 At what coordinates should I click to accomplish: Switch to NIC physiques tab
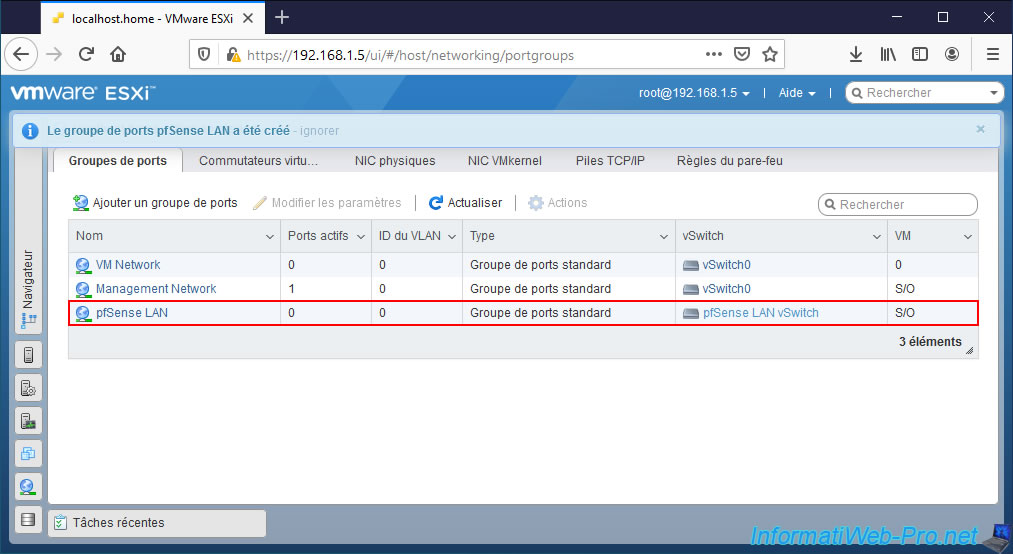(395, 161)
